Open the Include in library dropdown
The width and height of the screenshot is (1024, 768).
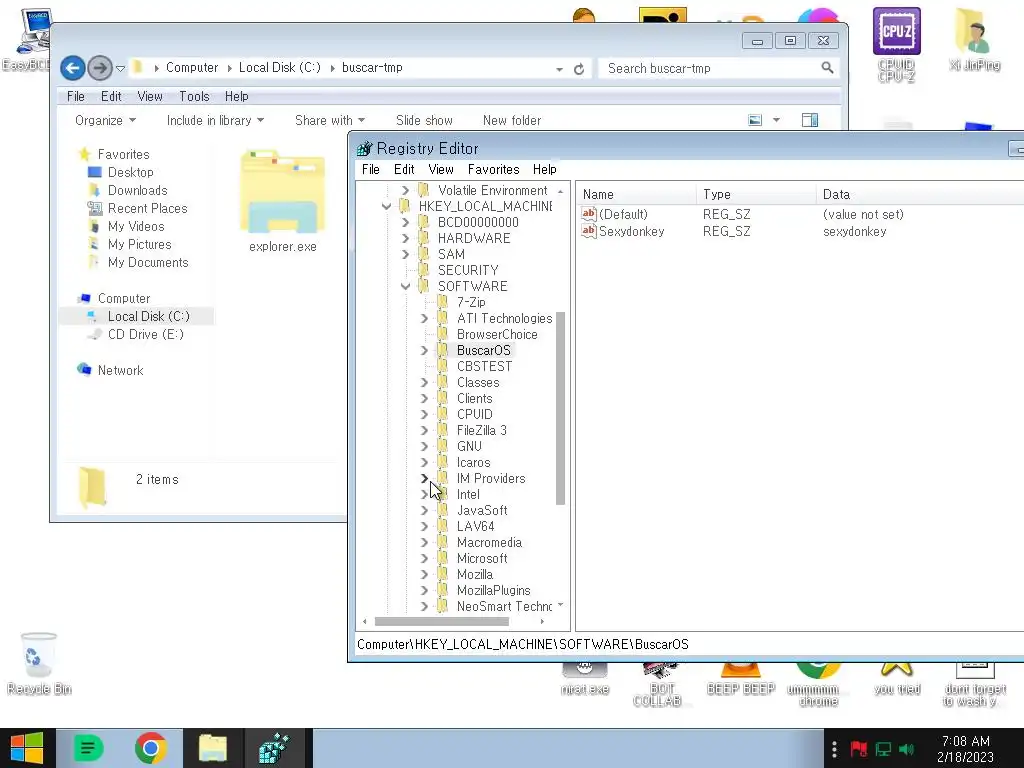pyautogui.click(x=216, y=120)
